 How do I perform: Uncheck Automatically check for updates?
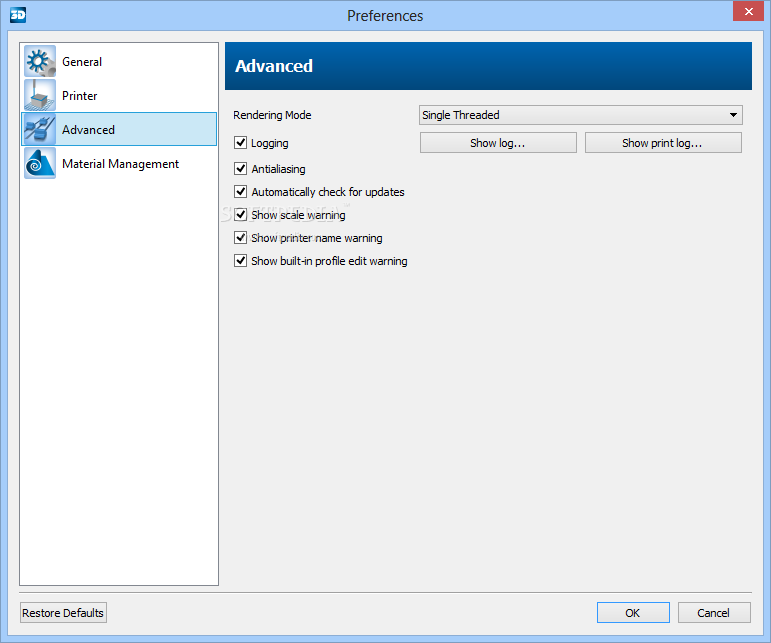click(240, 192)
